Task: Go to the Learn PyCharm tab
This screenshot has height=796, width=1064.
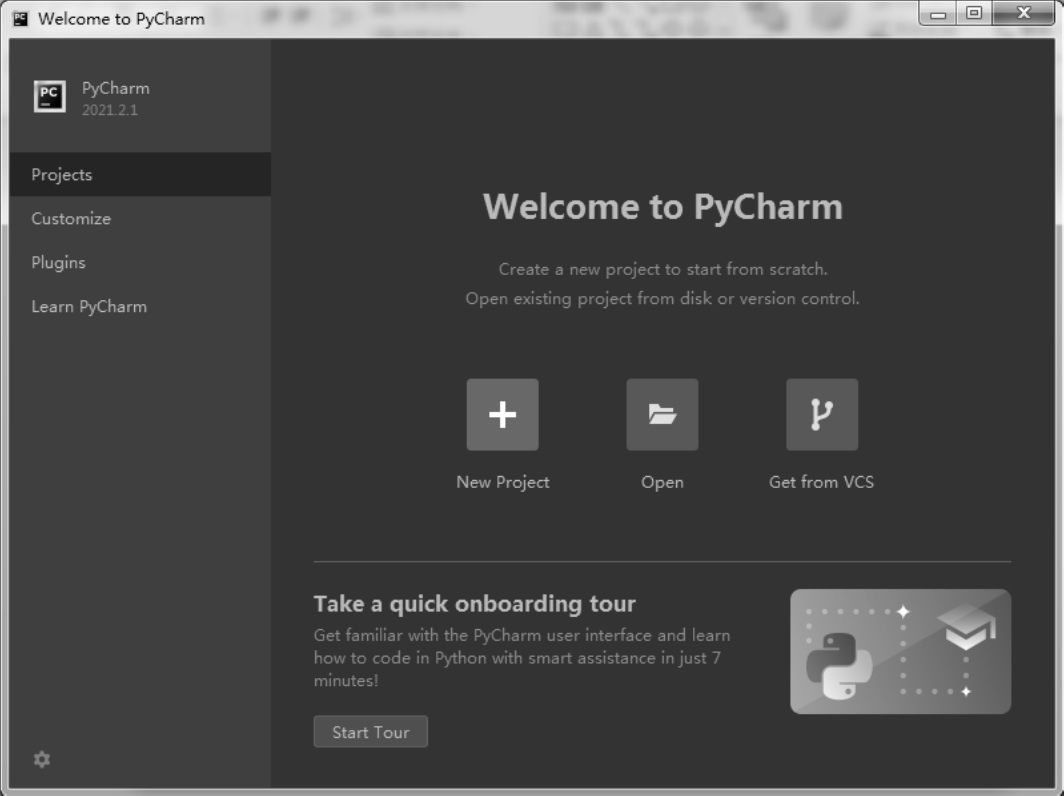Action: click(89, 306)
